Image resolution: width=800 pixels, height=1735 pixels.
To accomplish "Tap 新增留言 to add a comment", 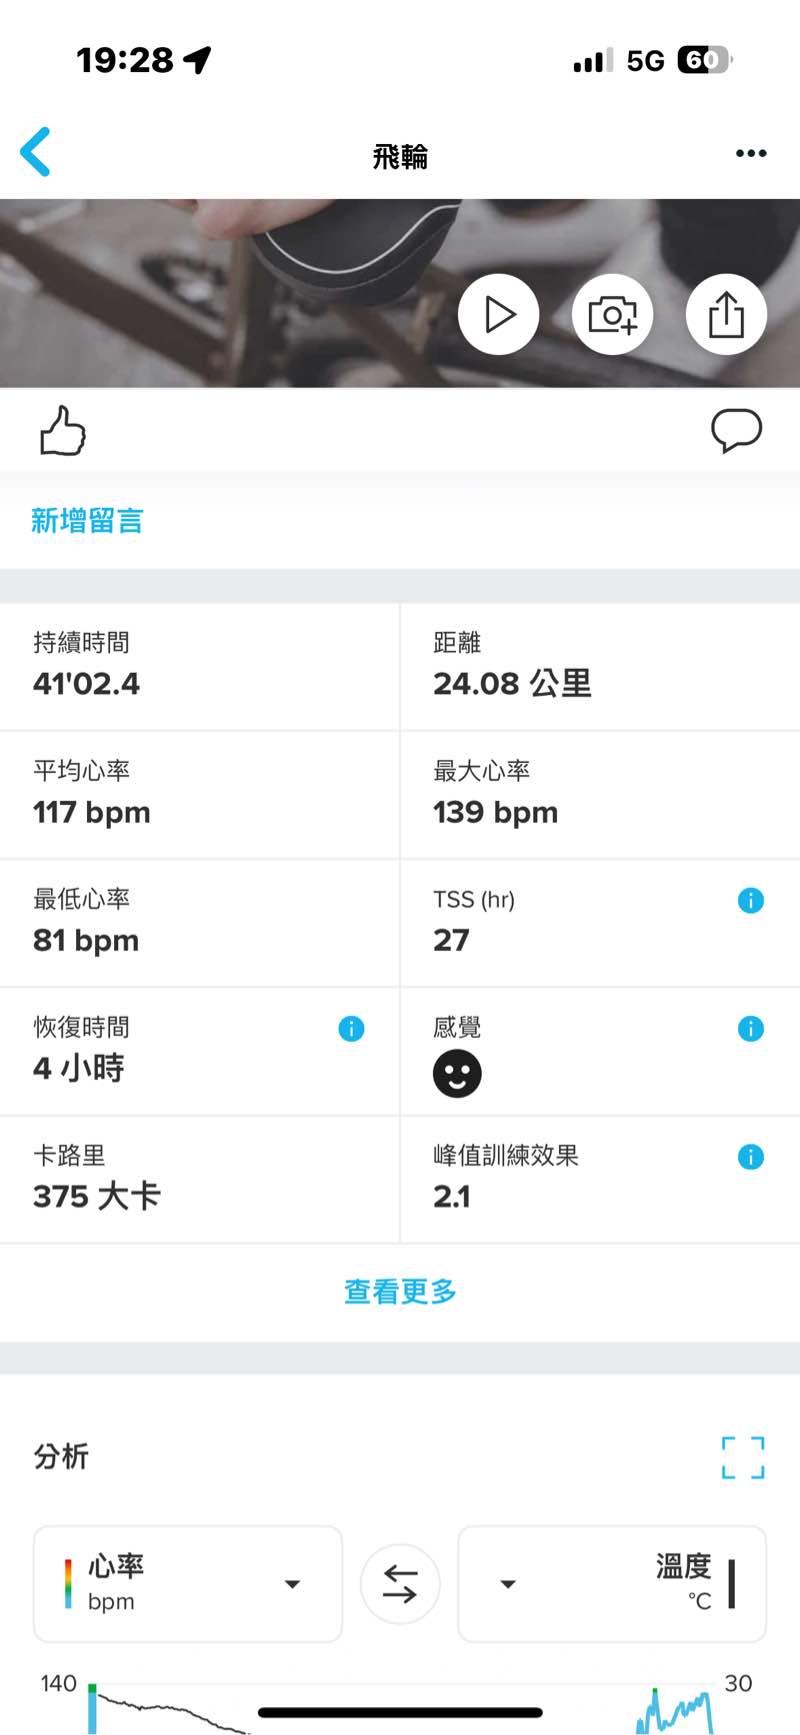I will (87, 521).
